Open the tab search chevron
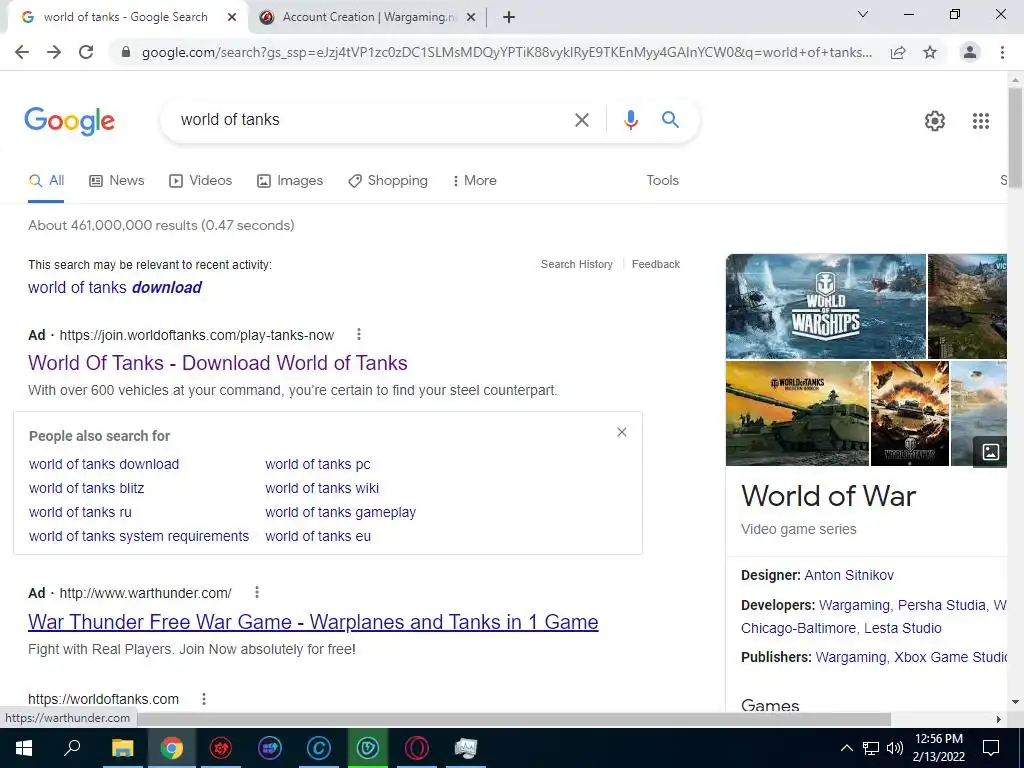Screen dimensions: 1024x768 (x=863, y=14)
